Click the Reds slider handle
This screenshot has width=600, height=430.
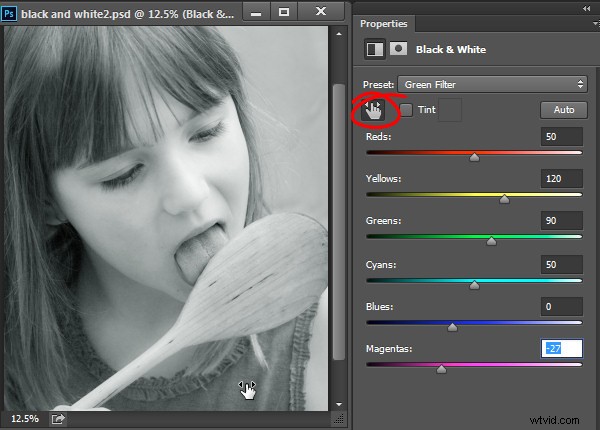(474, 157)
